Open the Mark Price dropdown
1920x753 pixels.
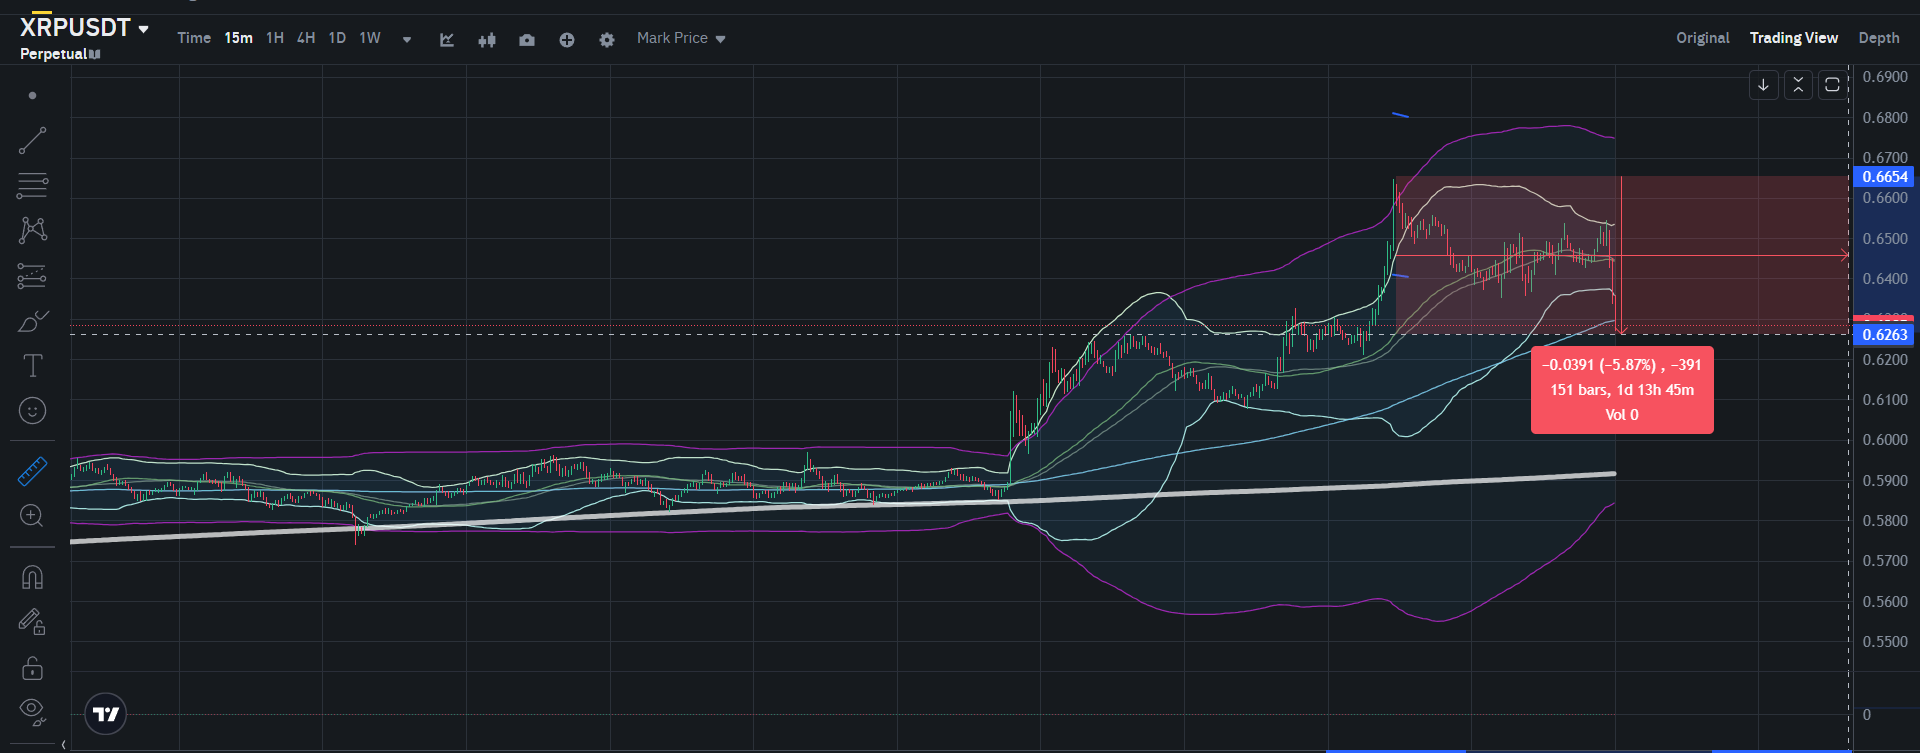coord(681,38)
